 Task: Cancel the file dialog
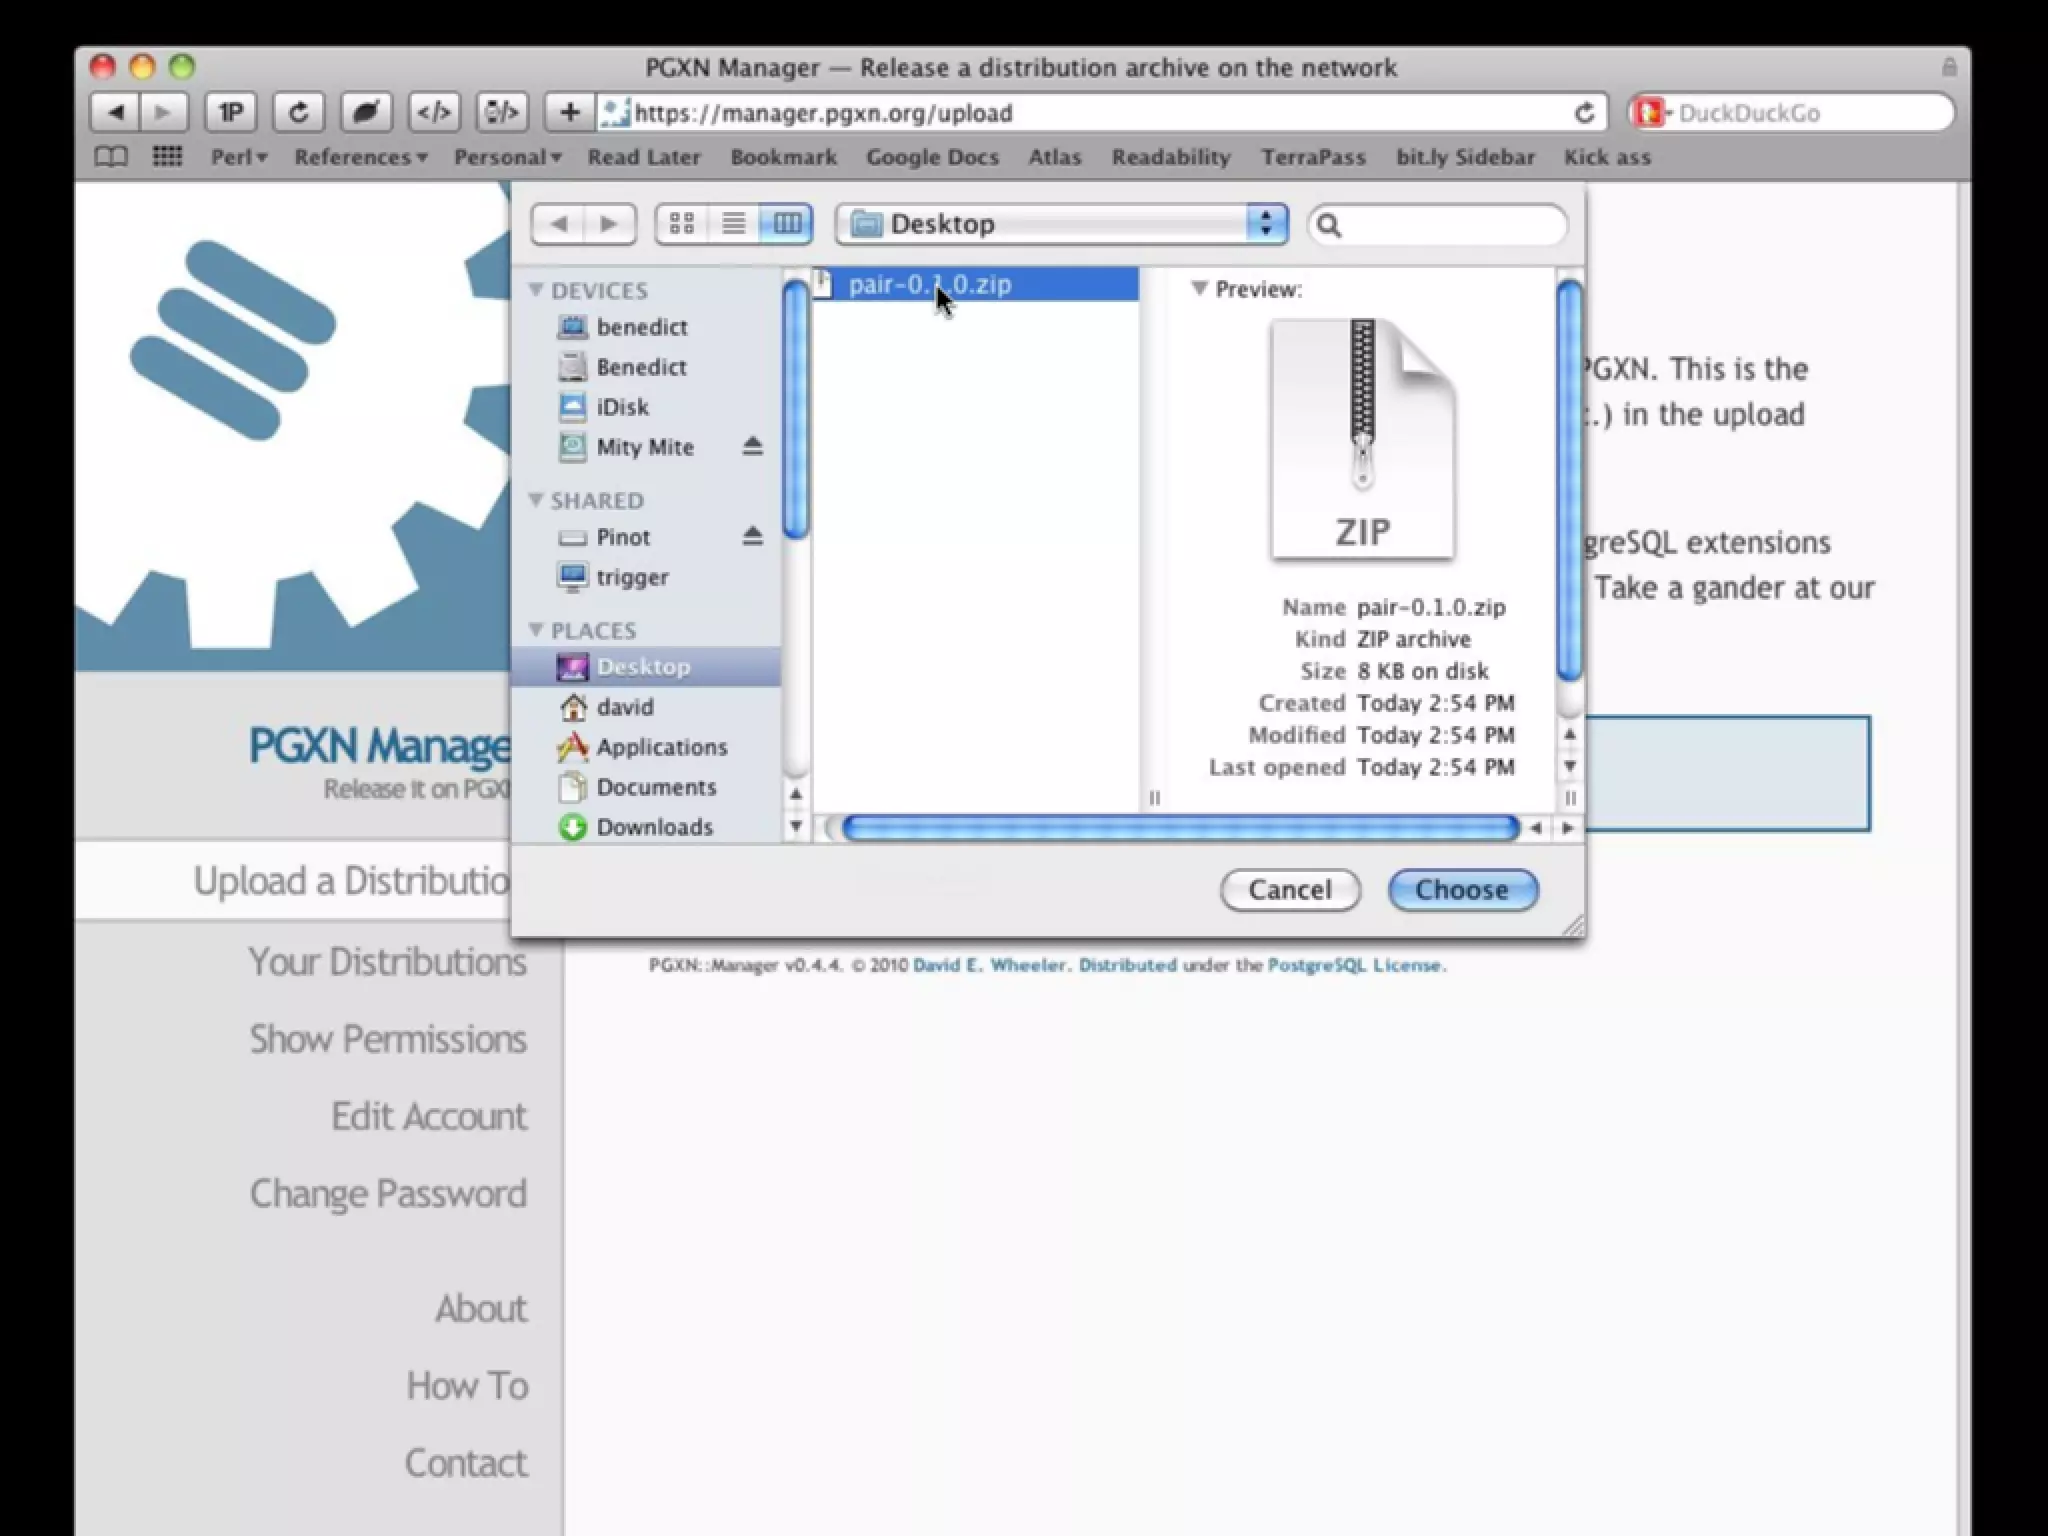1290,890
